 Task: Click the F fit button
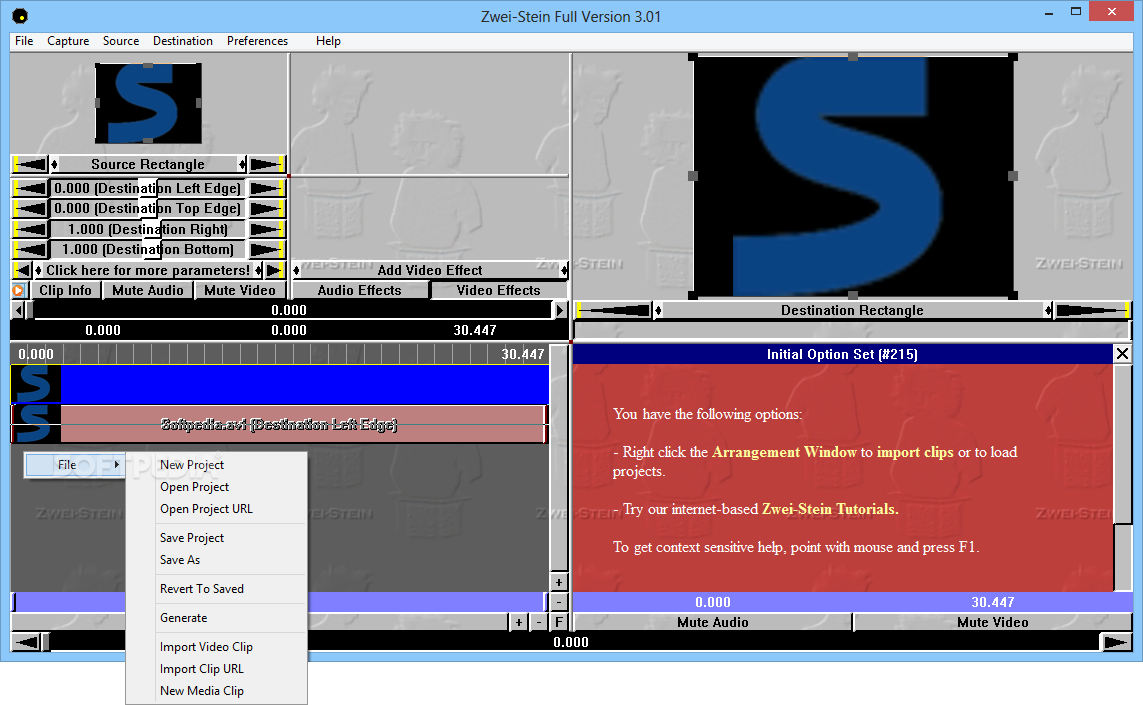[x=558, y=623]
